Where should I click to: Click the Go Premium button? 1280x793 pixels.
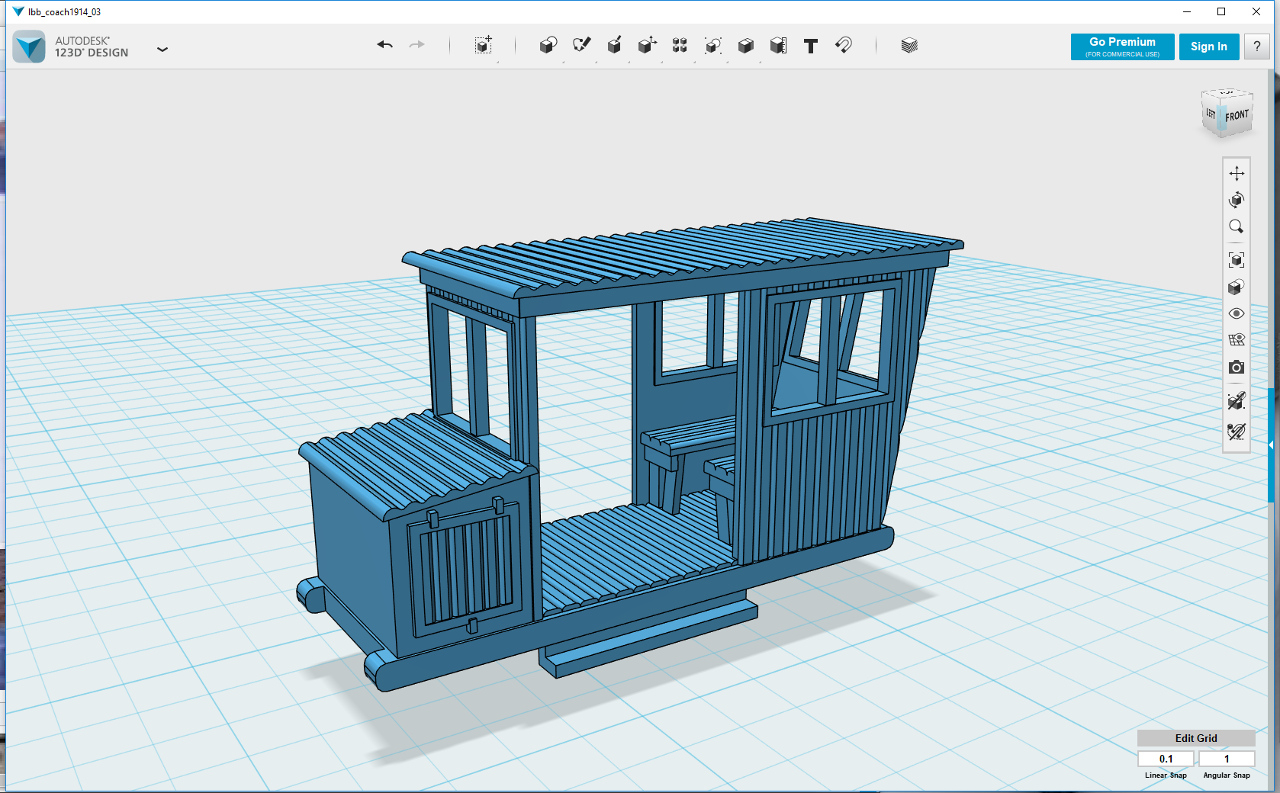[1122, 46]
